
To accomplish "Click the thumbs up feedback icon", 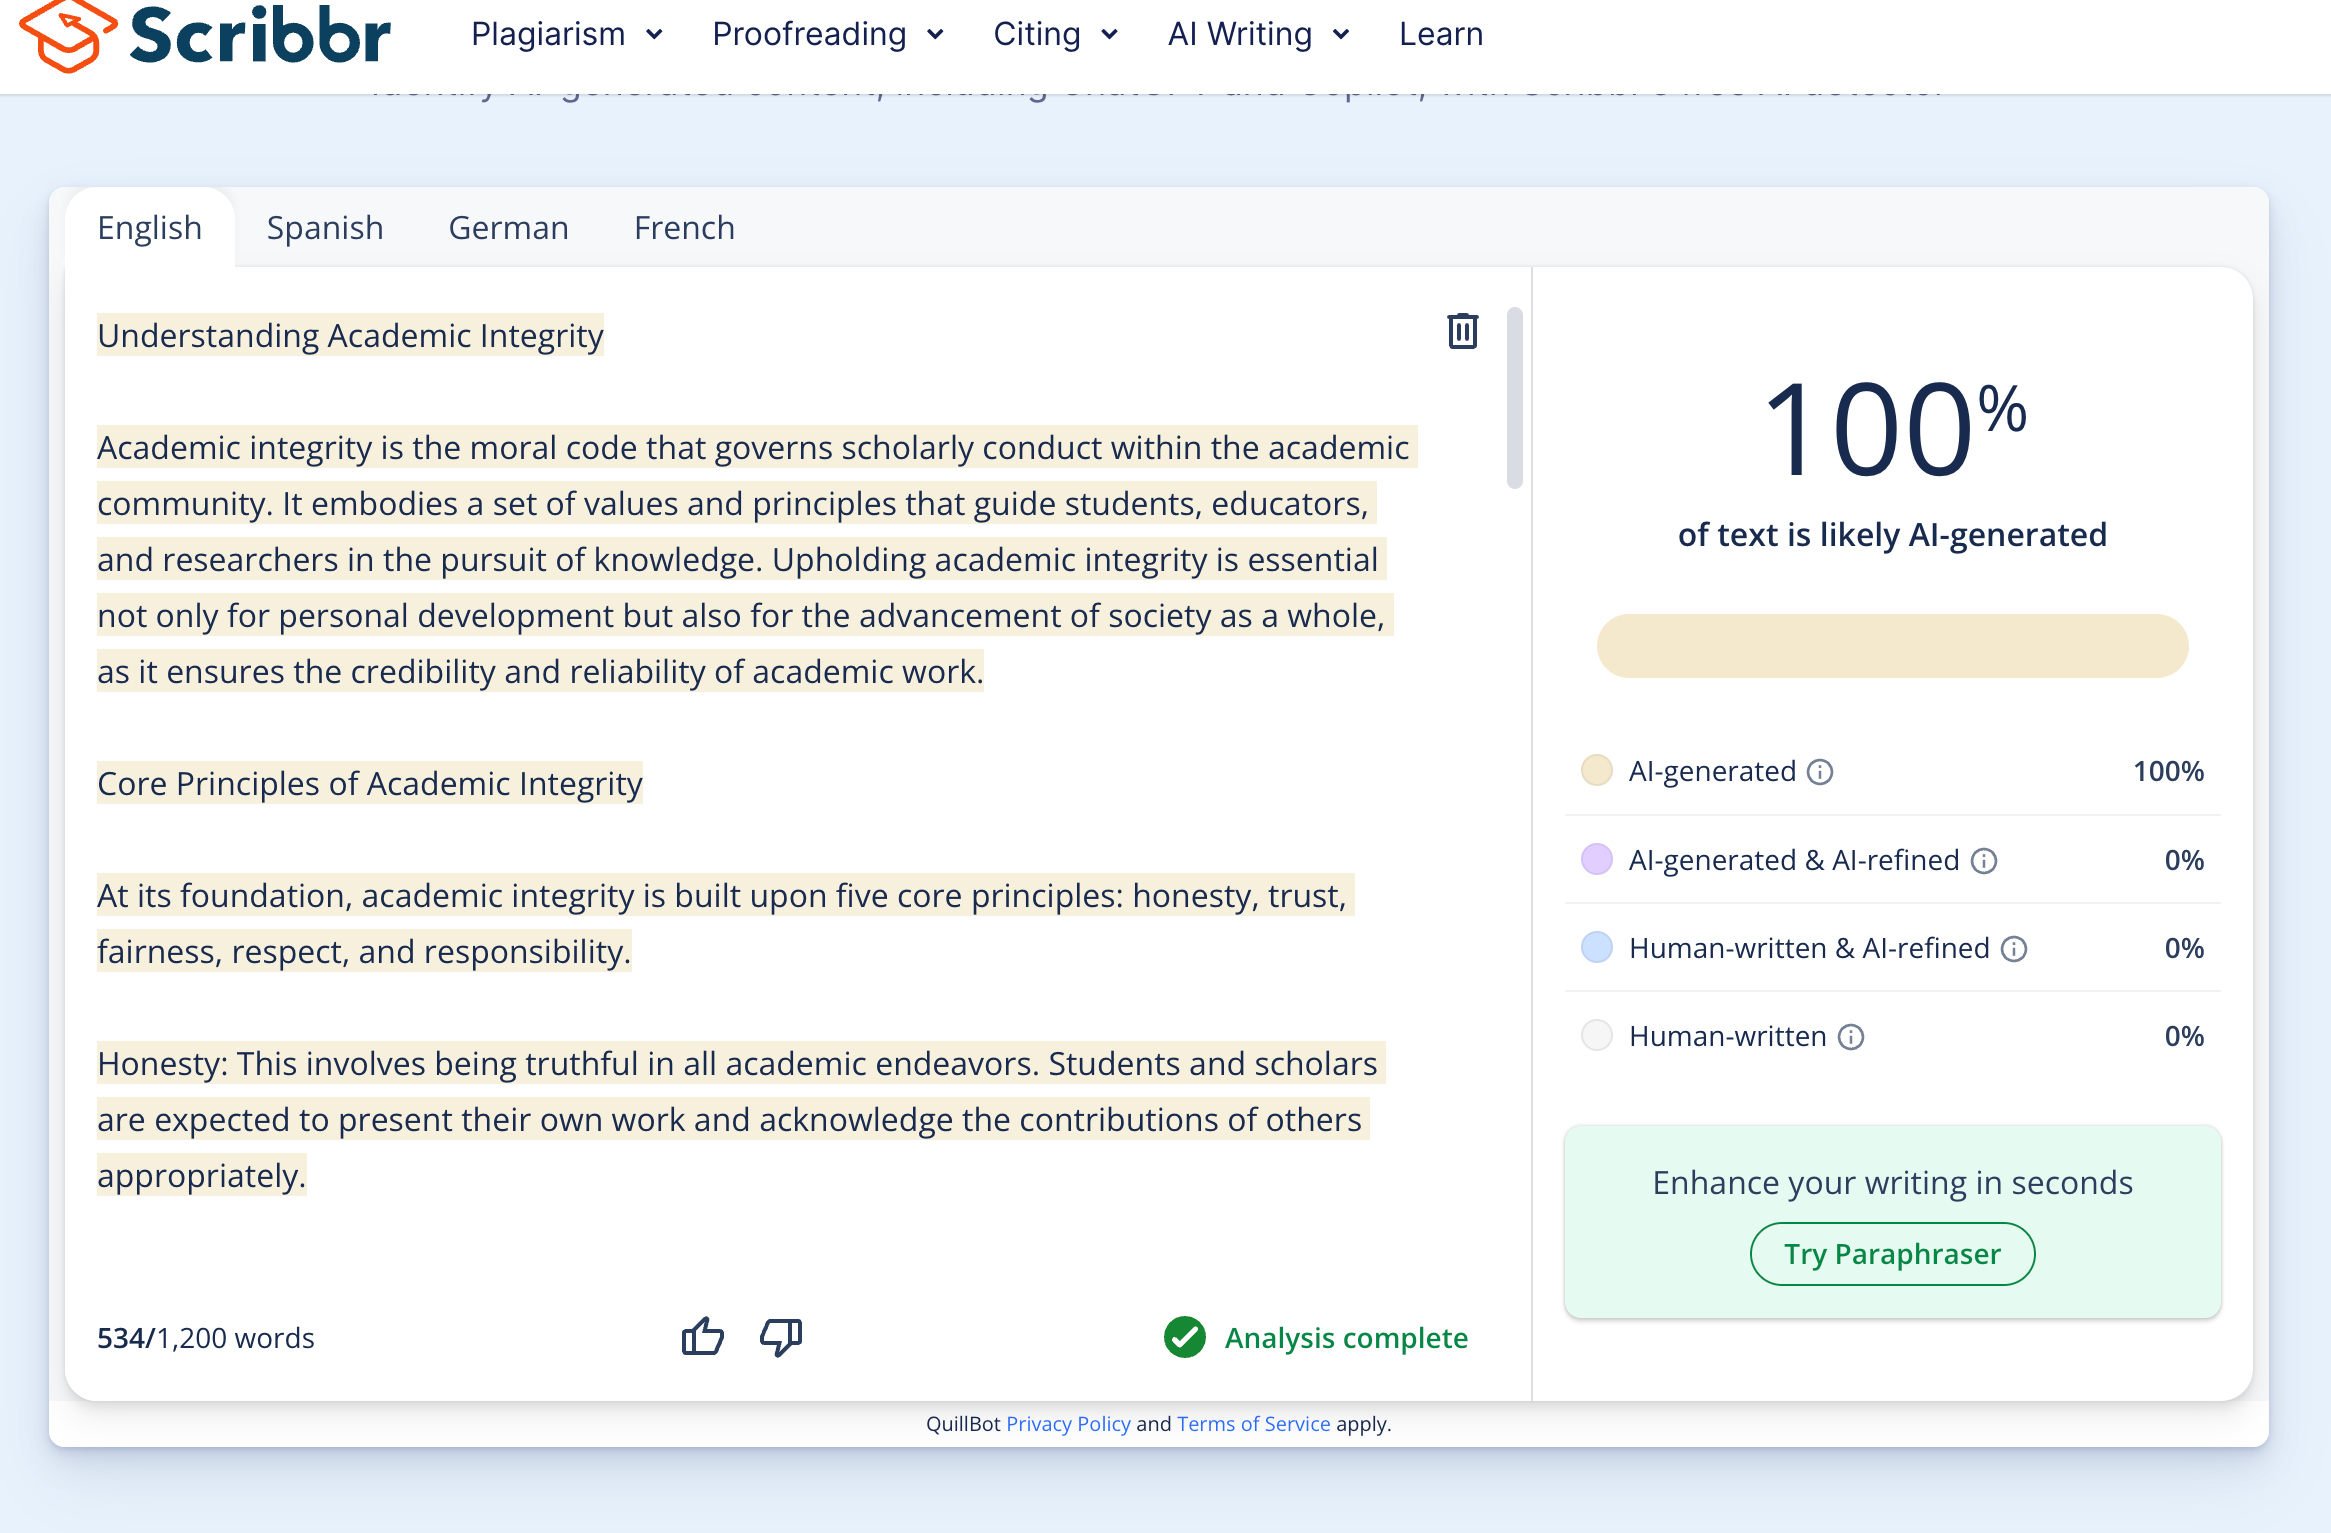I will pos(702,1337).
